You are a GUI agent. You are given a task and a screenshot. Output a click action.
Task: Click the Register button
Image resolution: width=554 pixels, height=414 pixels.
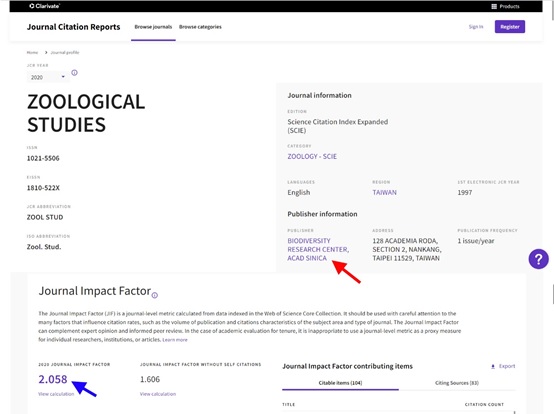[510, 27]
